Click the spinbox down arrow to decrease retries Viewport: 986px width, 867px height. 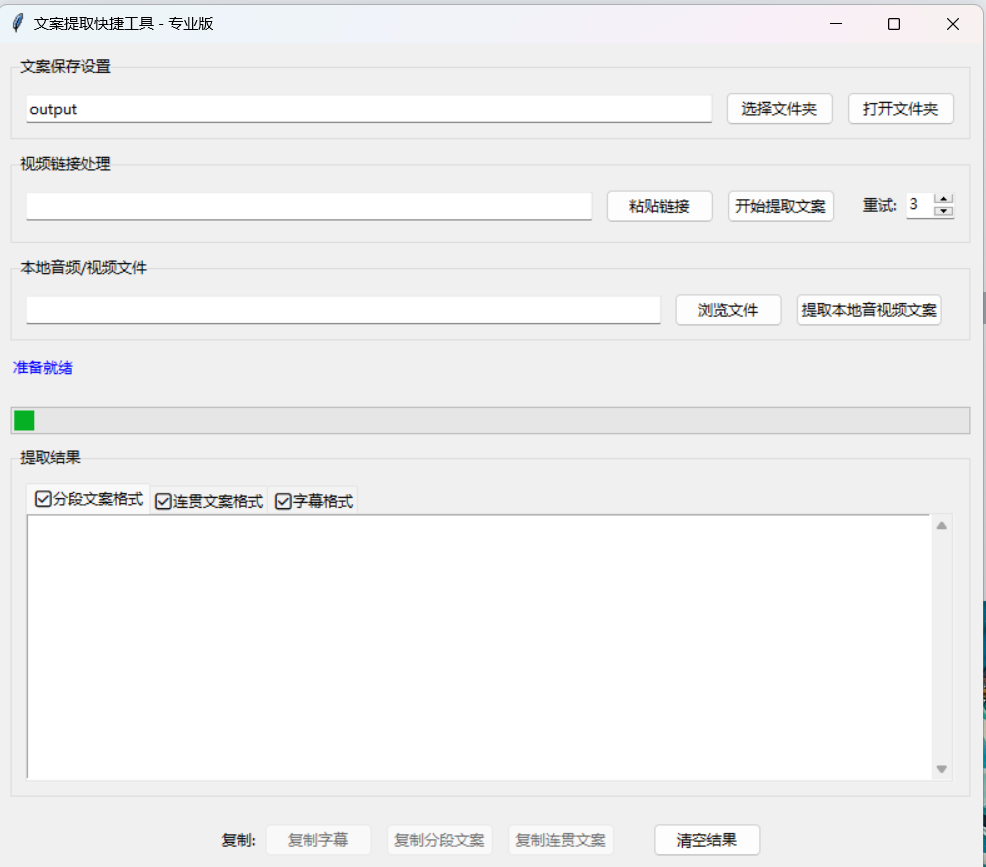point(945,211)
